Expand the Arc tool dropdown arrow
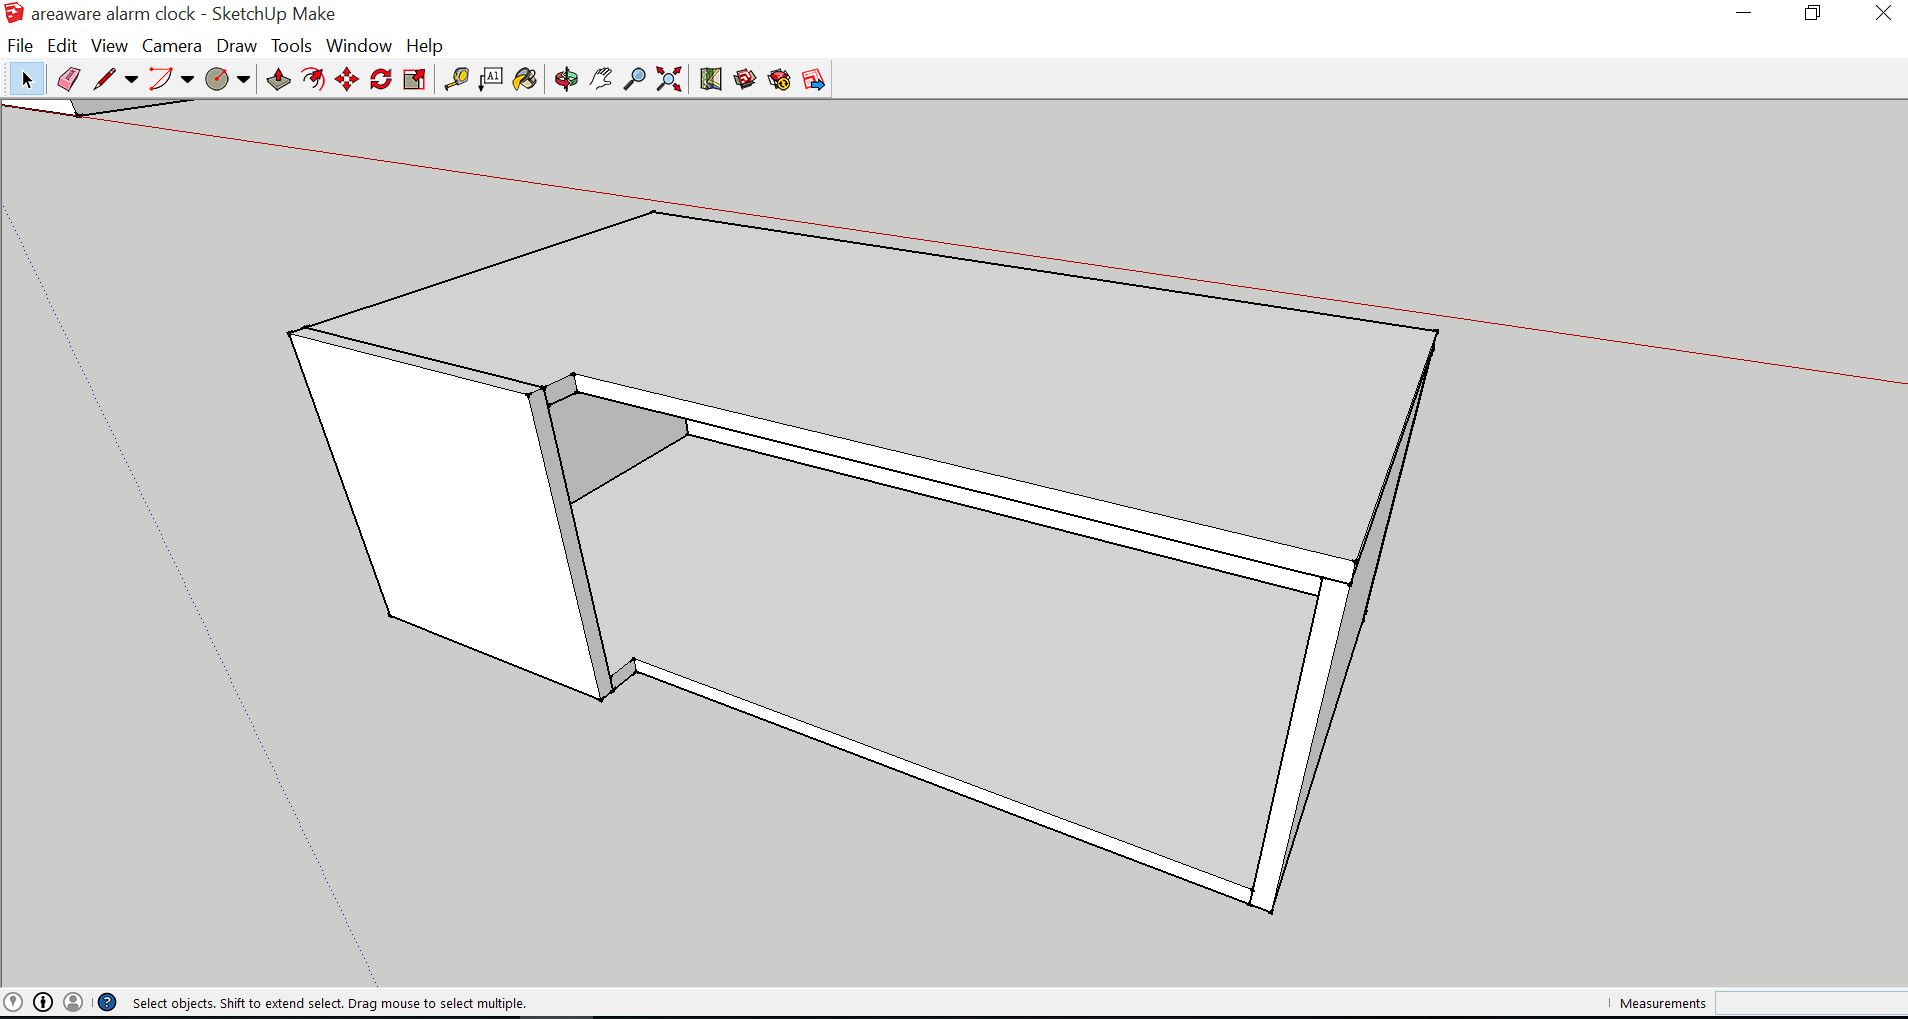1908x1019 pixels. [x=187, y=80]
